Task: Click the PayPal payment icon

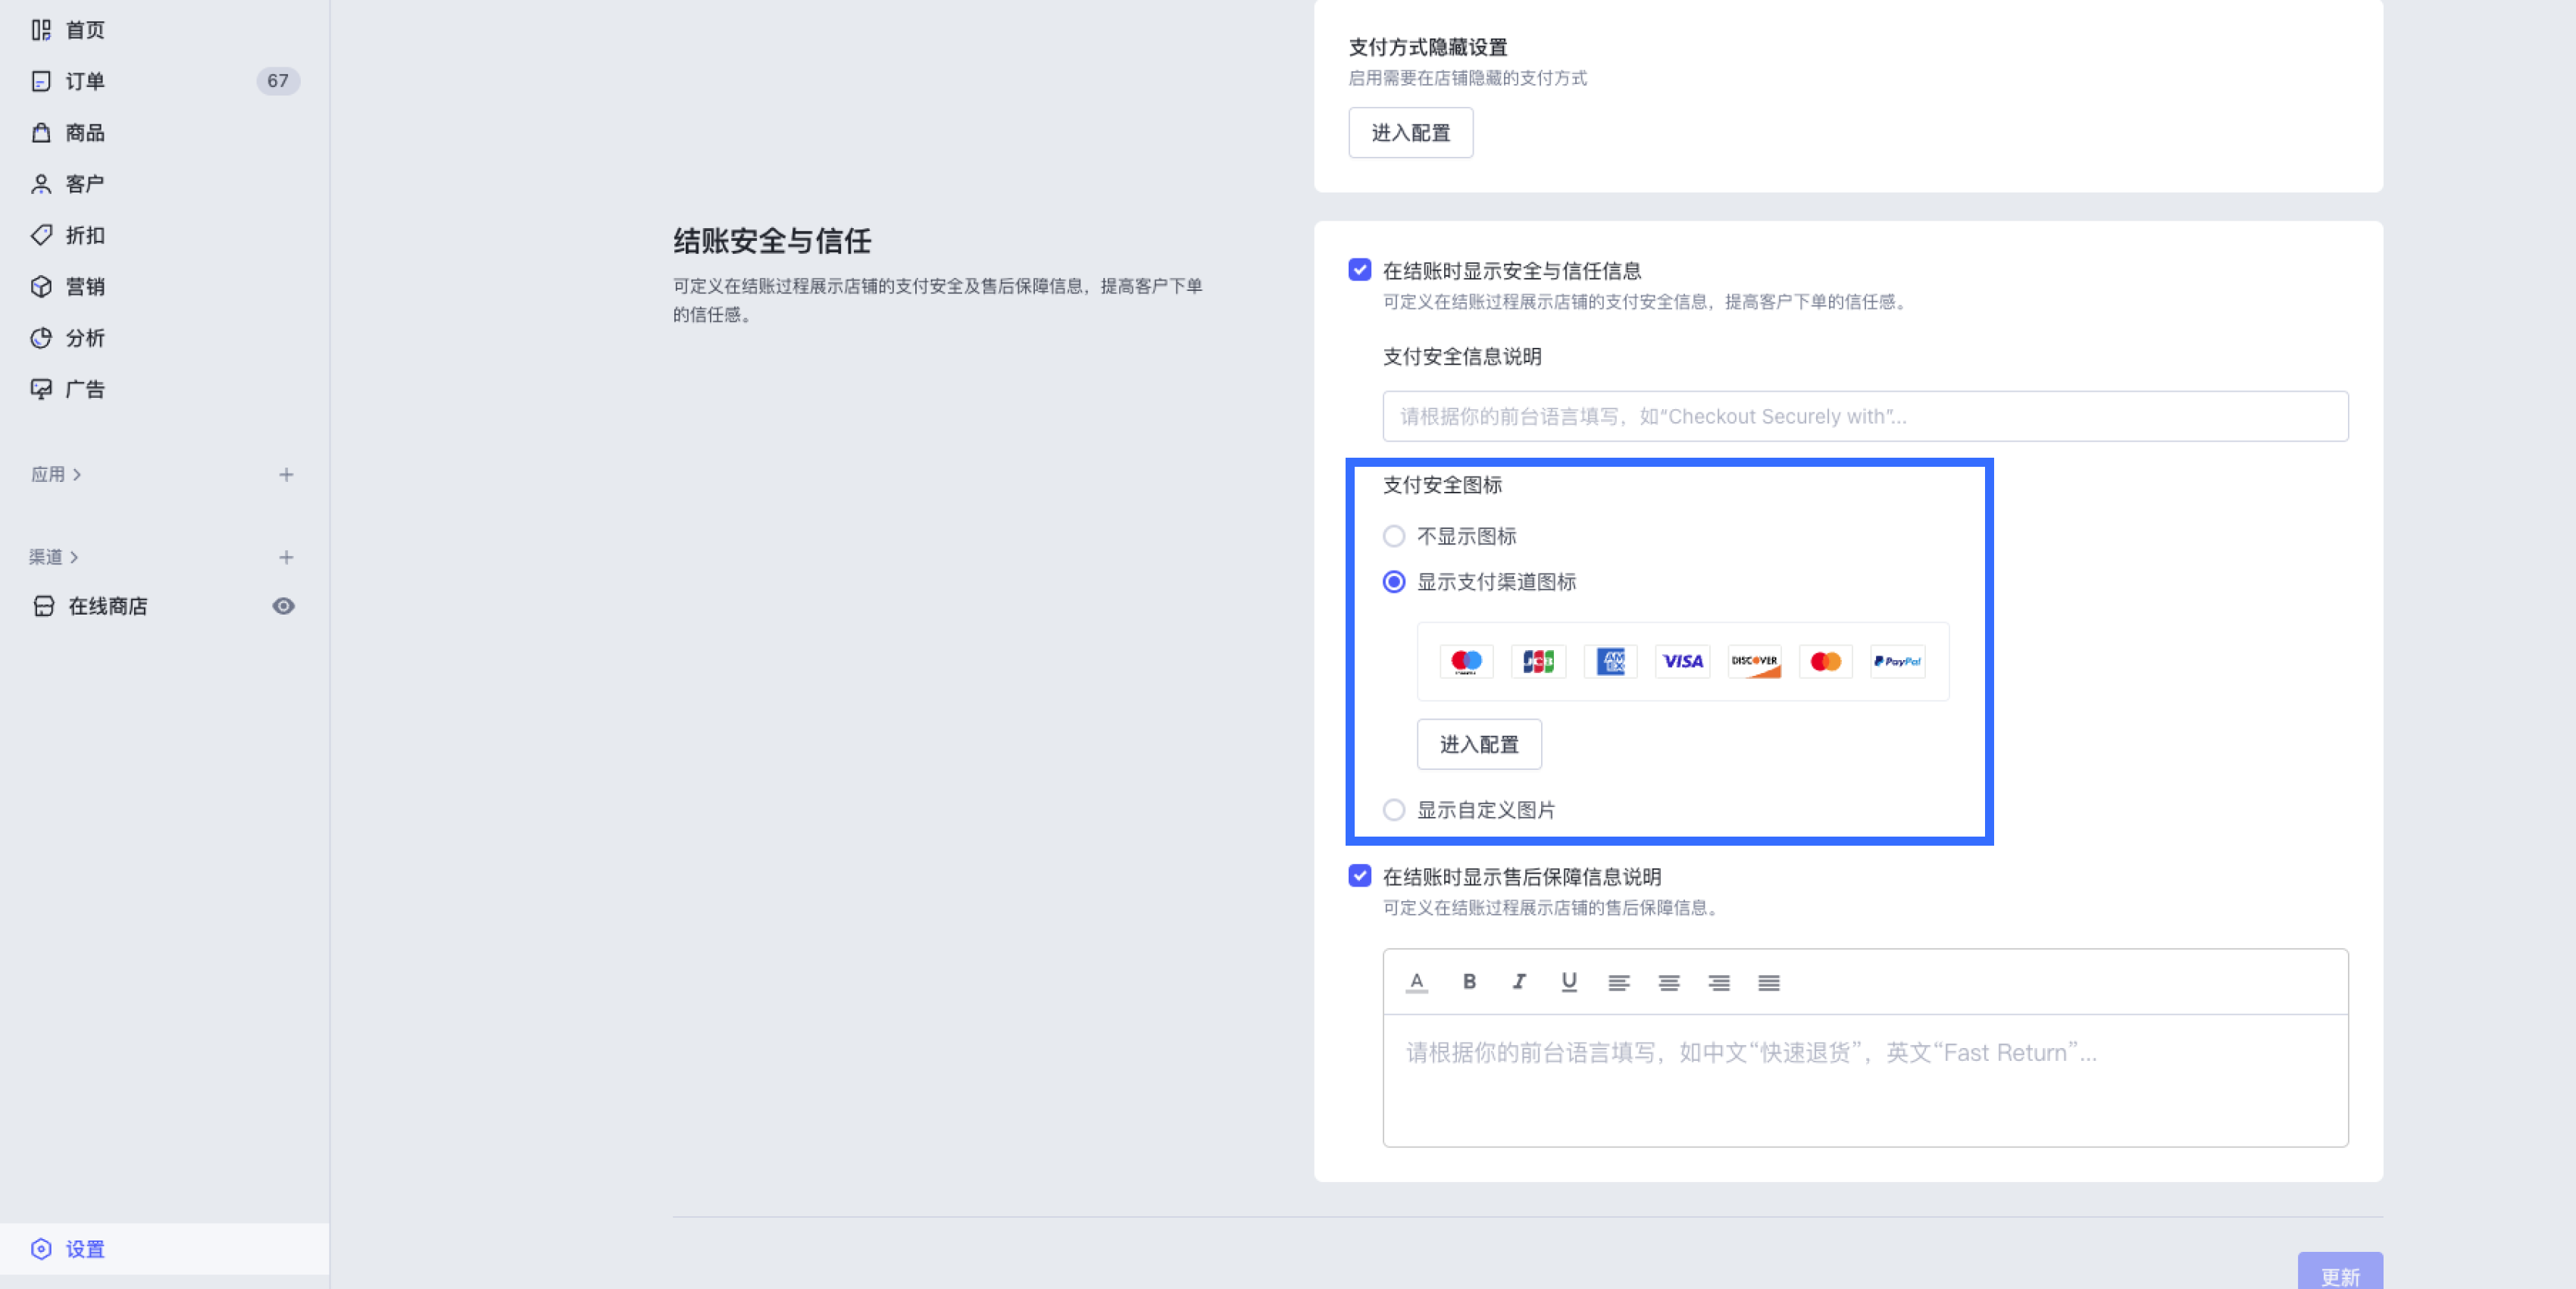Action: point(1897,661)
